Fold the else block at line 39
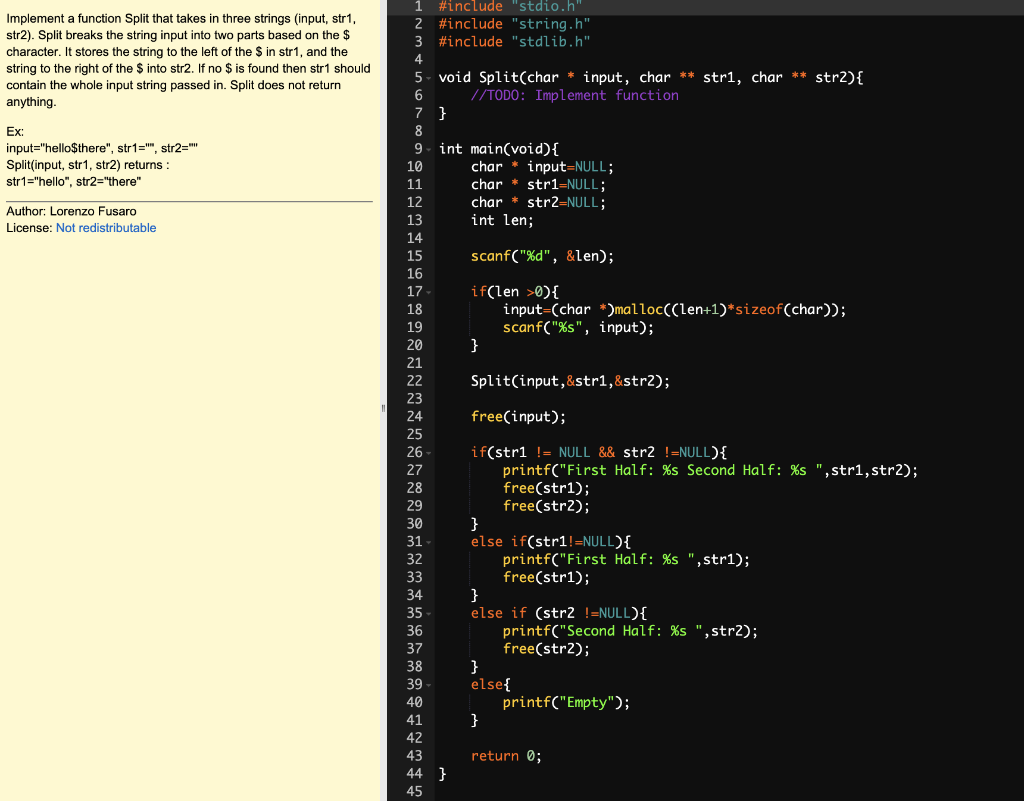The image size is (1024, 801). coord(429,685)
